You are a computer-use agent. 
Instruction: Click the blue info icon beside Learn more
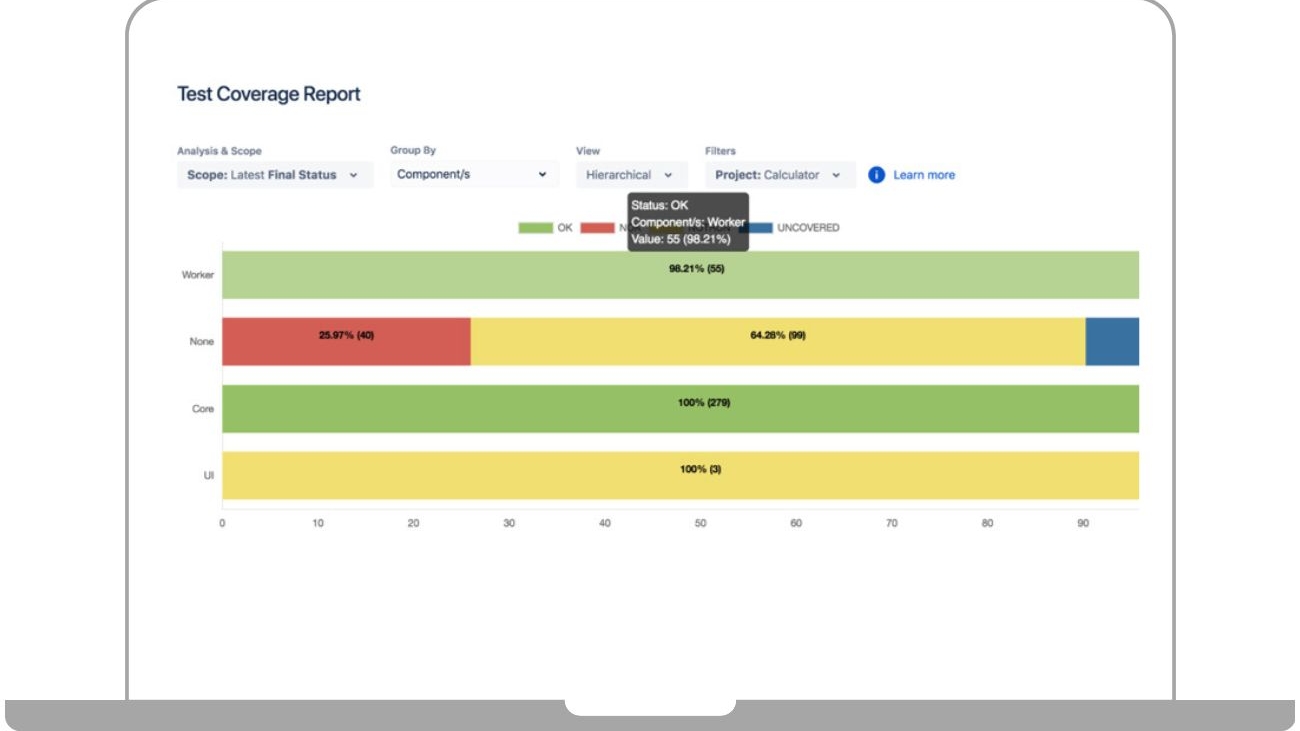[x=876, y=175]
